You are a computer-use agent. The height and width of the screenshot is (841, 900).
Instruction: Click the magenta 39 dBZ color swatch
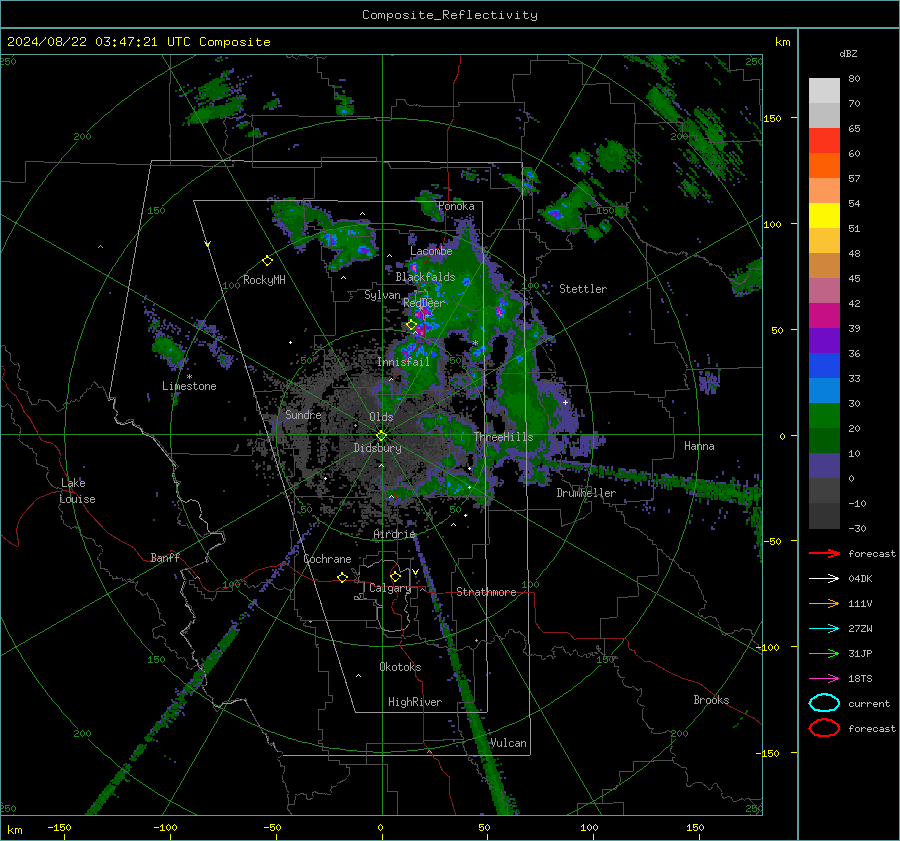824,315
